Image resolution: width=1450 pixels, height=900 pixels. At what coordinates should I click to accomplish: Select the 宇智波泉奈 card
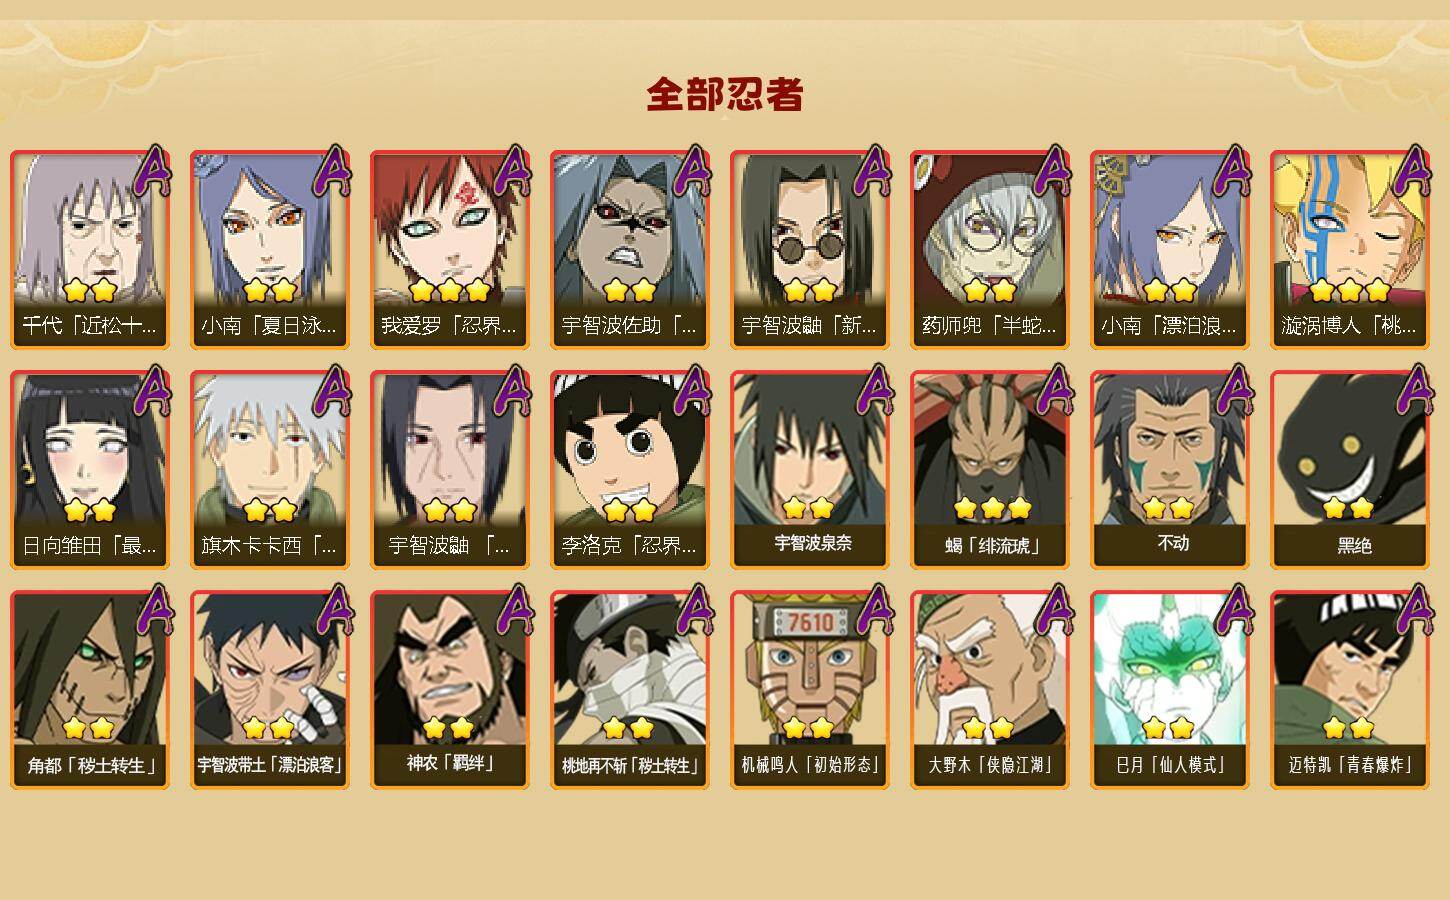point(810,470)
